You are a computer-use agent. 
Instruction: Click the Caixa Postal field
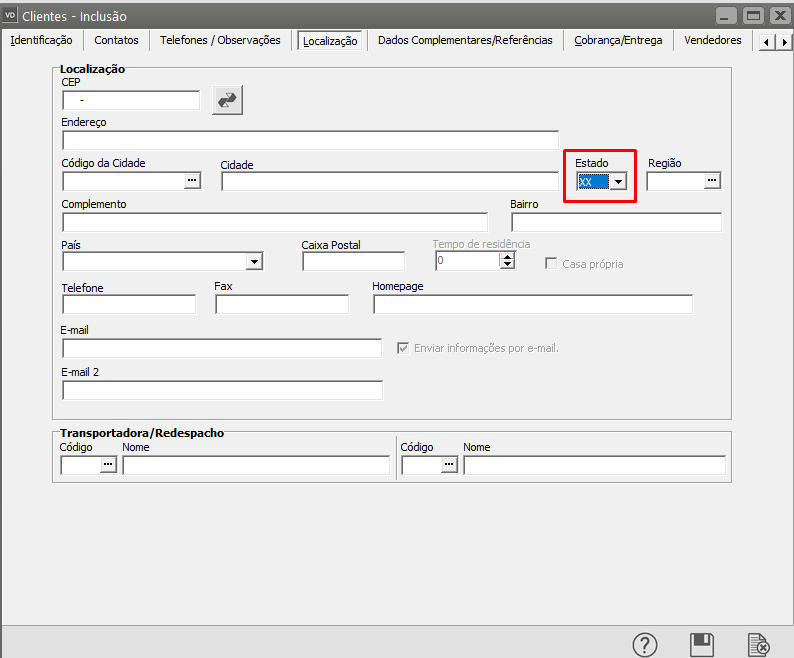tap(353, 261)
